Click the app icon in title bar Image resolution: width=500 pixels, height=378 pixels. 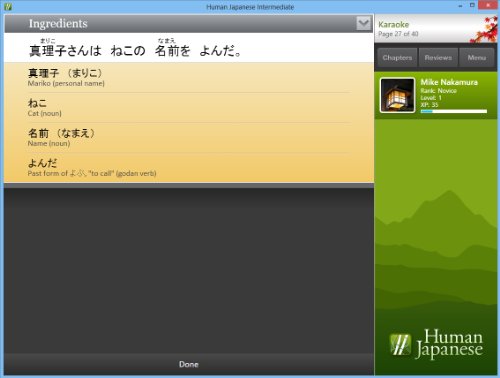8,7
